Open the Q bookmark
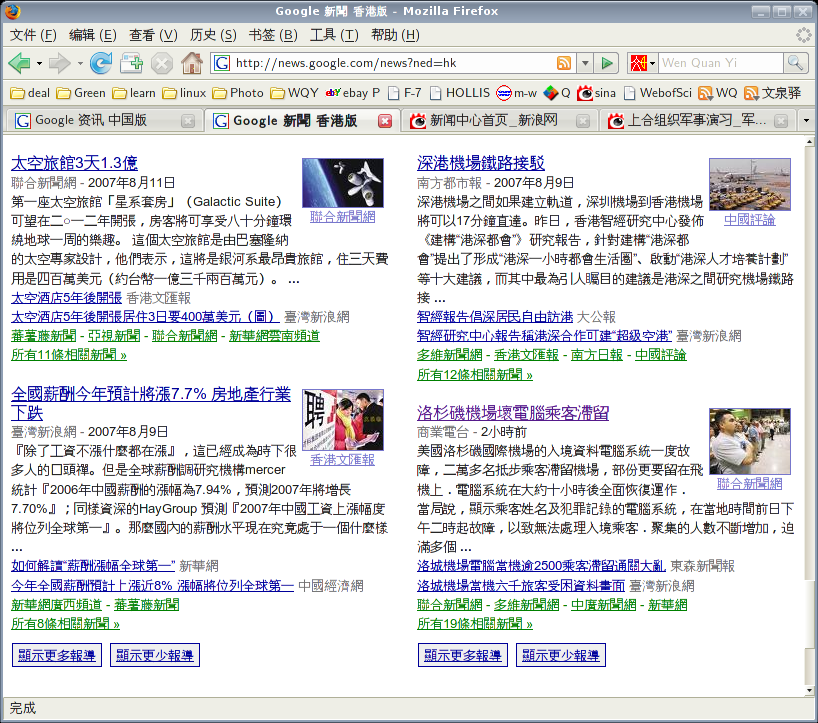This screenshot has height=723, width=818. coord(557,93)
